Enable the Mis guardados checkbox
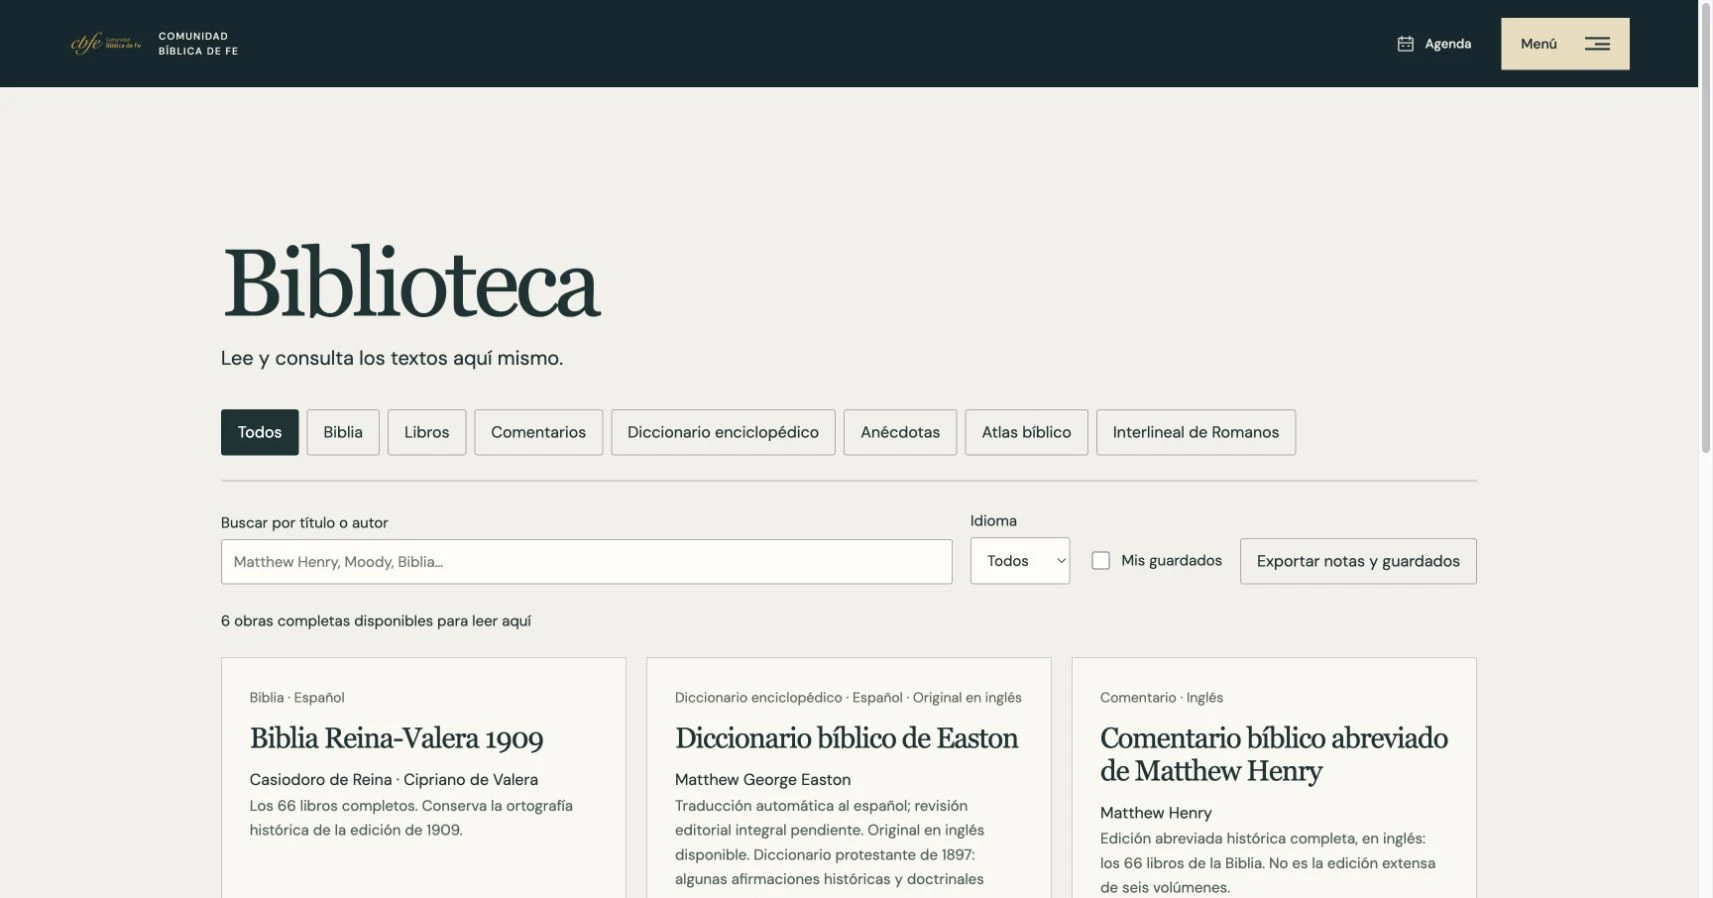This screenshot has width=1713, height=898. 1101,561
